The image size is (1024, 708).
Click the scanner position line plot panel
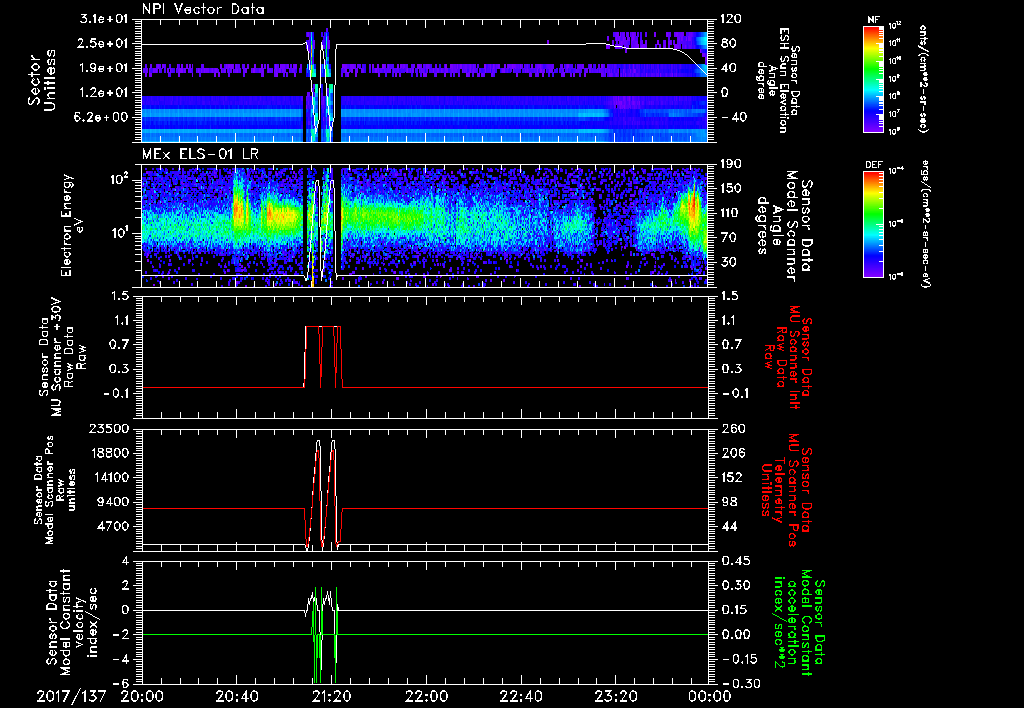pos(424,489)
